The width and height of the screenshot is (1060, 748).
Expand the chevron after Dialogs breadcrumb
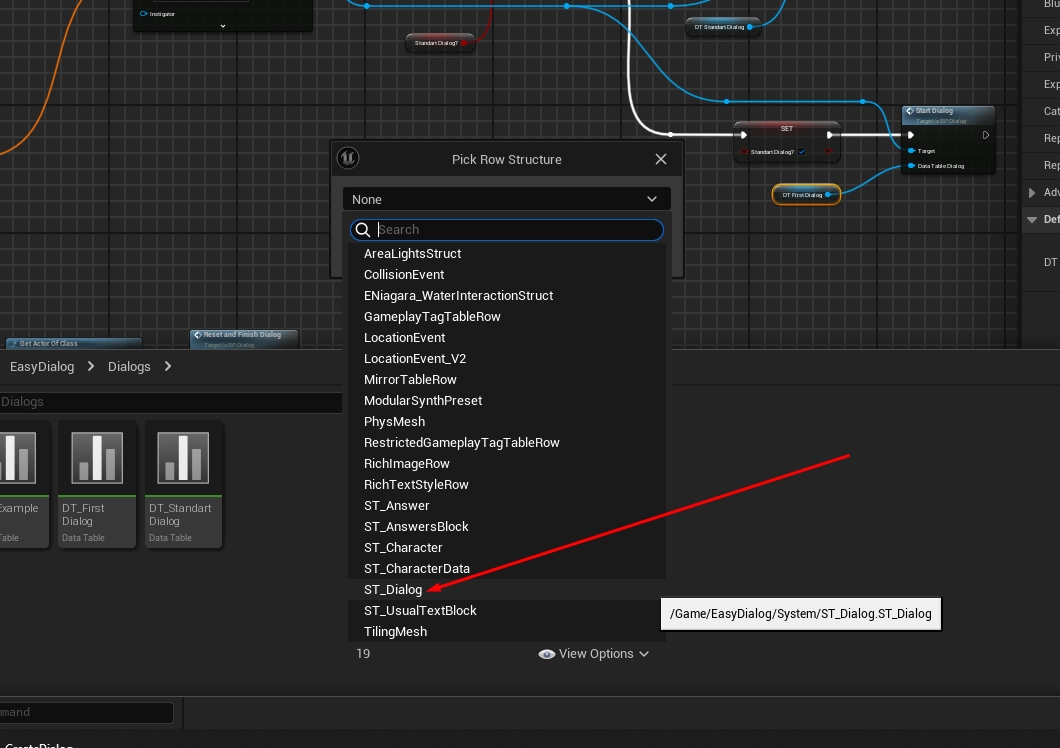(x=168, y=367)
